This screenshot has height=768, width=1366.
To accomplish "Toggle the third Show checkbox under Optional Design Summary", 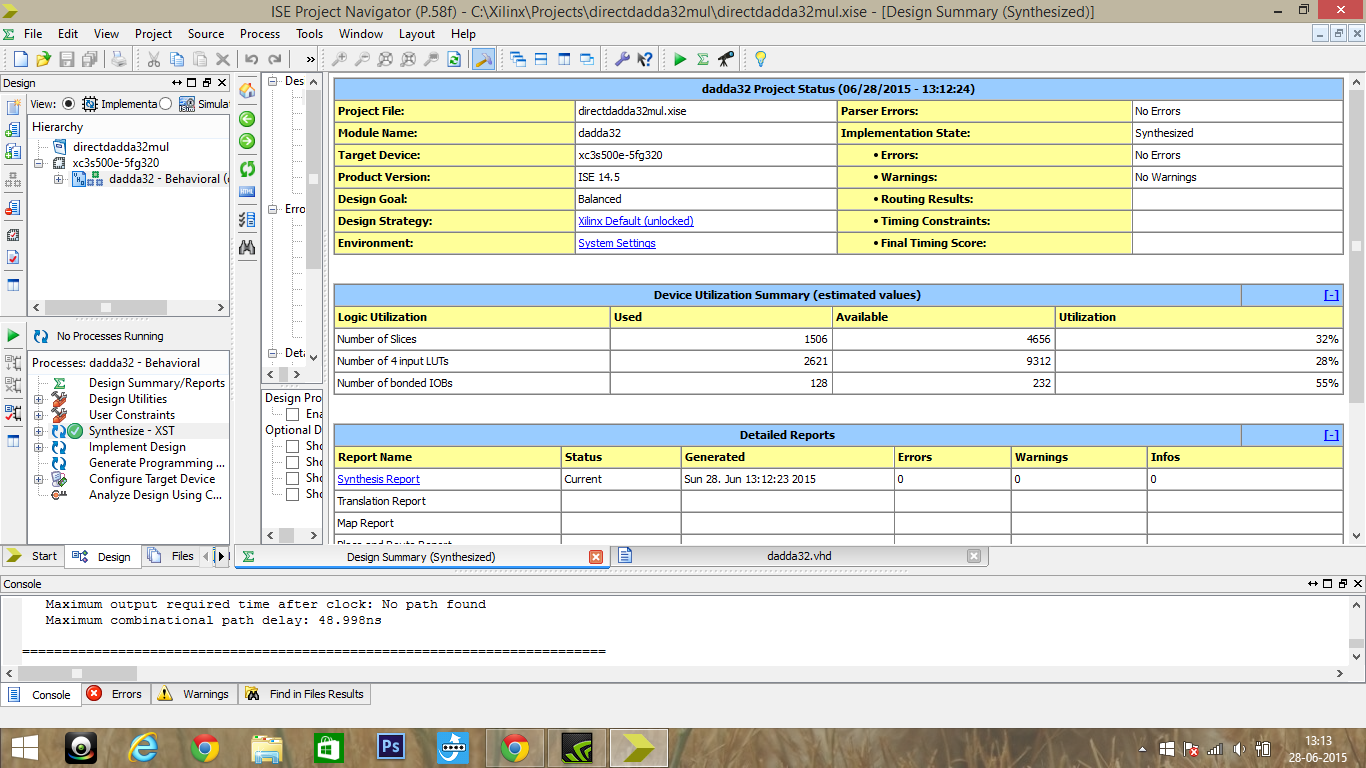I will 293,478.
